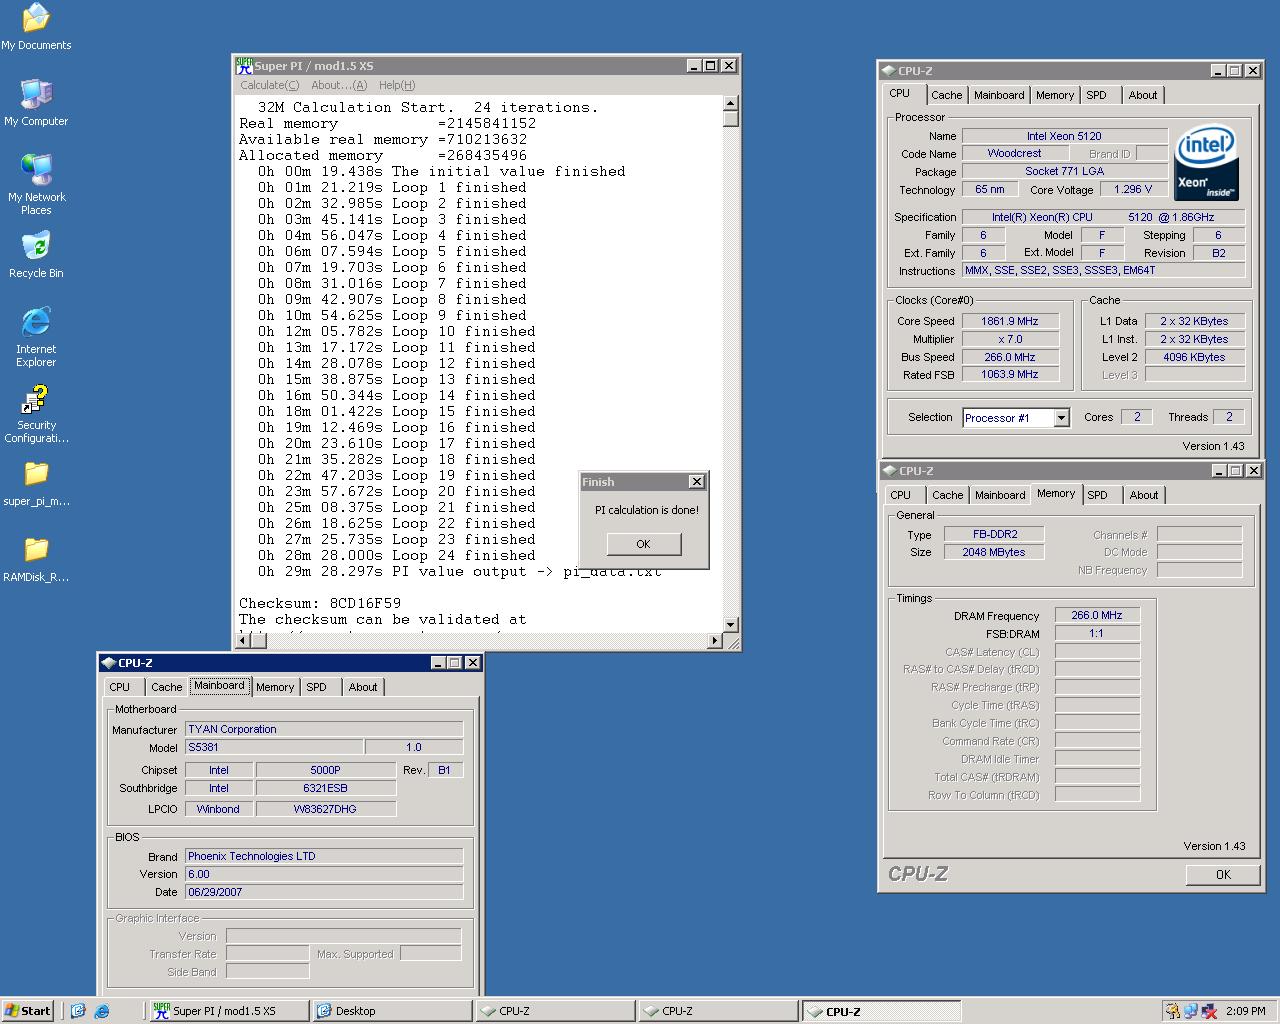Open the About menu in Super PI

[338, 85]
